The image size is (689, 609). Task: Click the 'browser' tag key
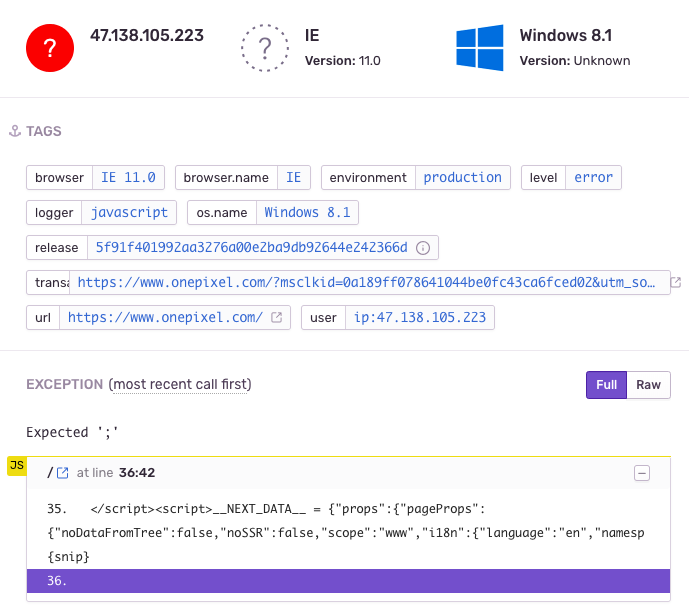pos(59,178)
